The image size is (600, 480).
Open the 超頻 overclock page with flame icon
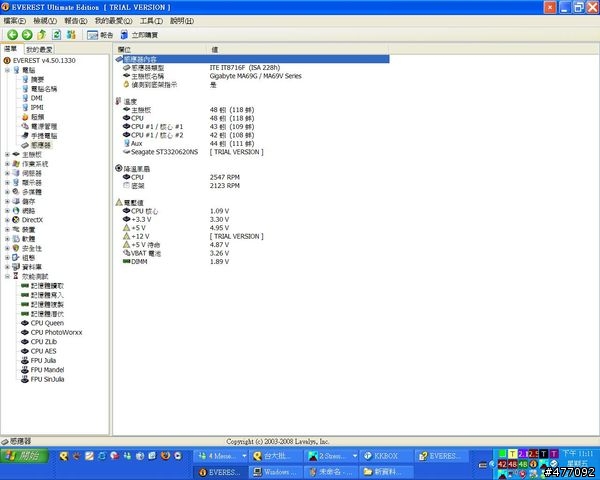pos(33,117)
